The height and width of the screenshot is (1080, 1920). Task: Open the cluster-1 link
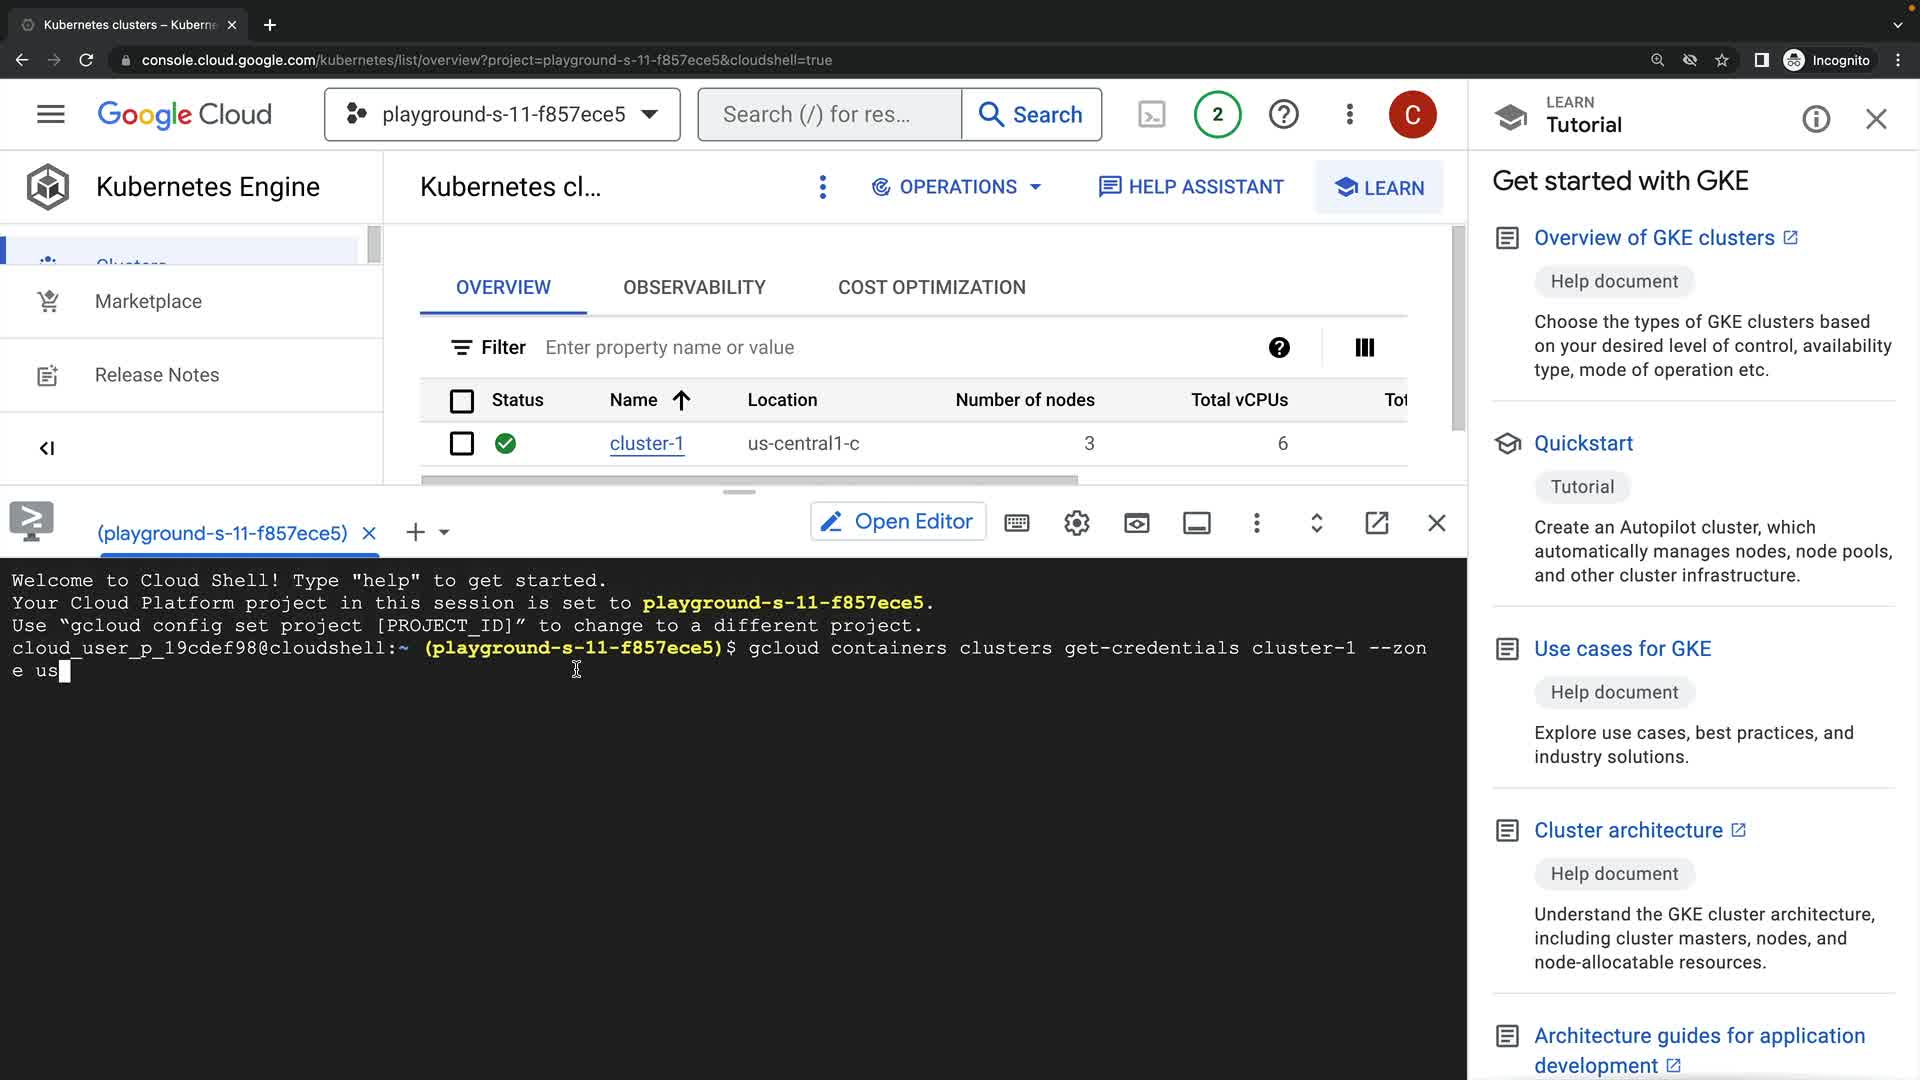647,444
